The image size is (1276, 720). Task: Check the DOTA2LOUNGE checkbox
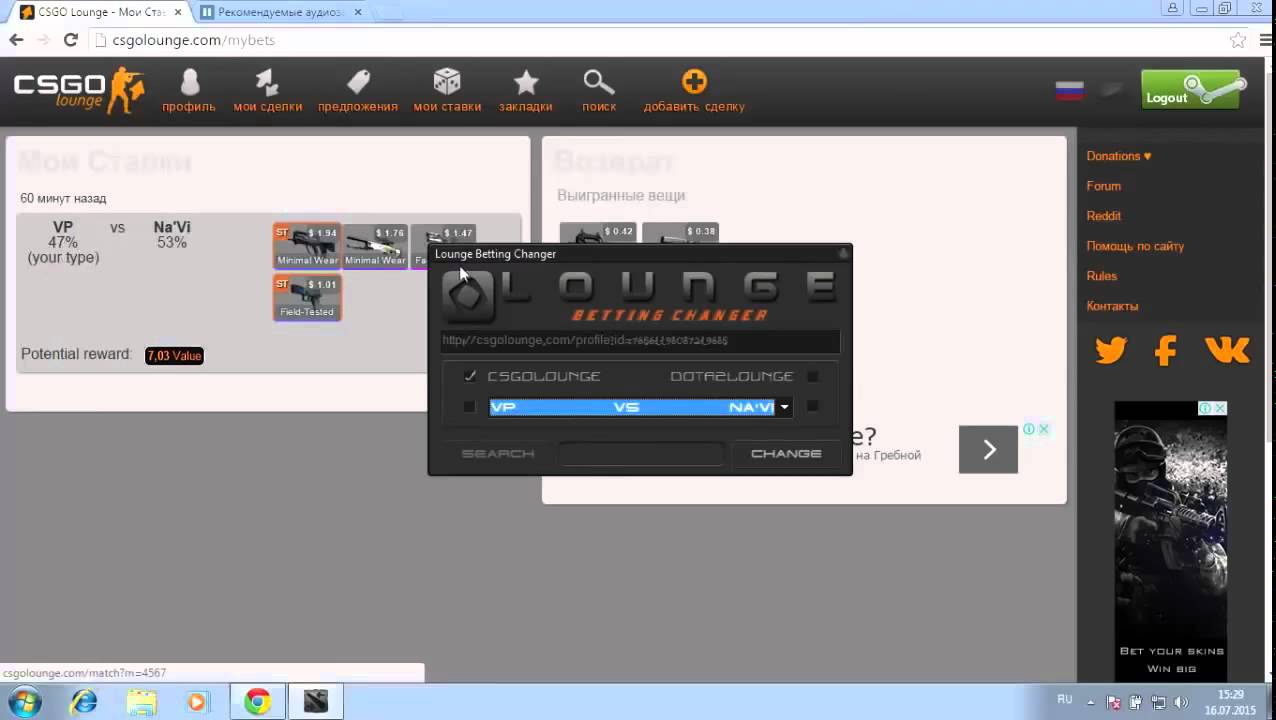click(x=813, y=376)
